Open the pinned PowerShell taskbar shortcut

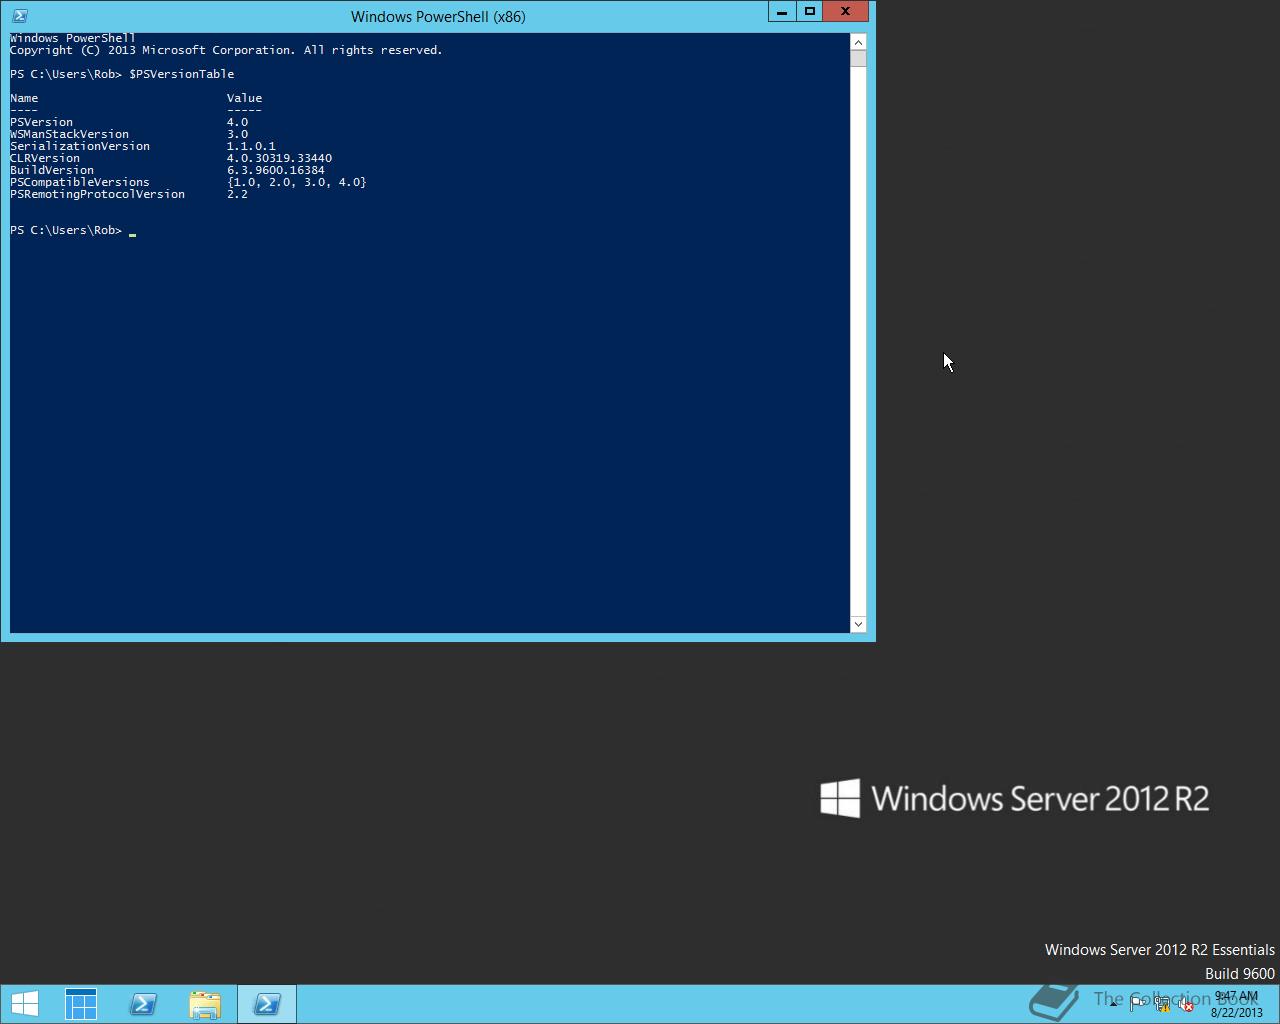(x=143, y=1004)
